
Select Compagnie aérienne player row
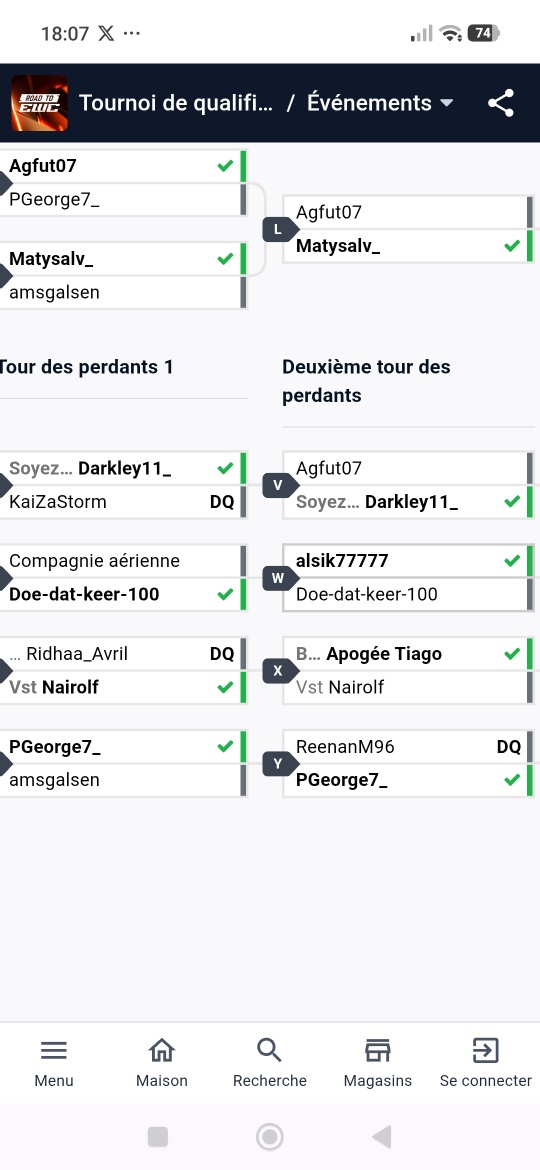pyautogui.click(x=122, y=561)
